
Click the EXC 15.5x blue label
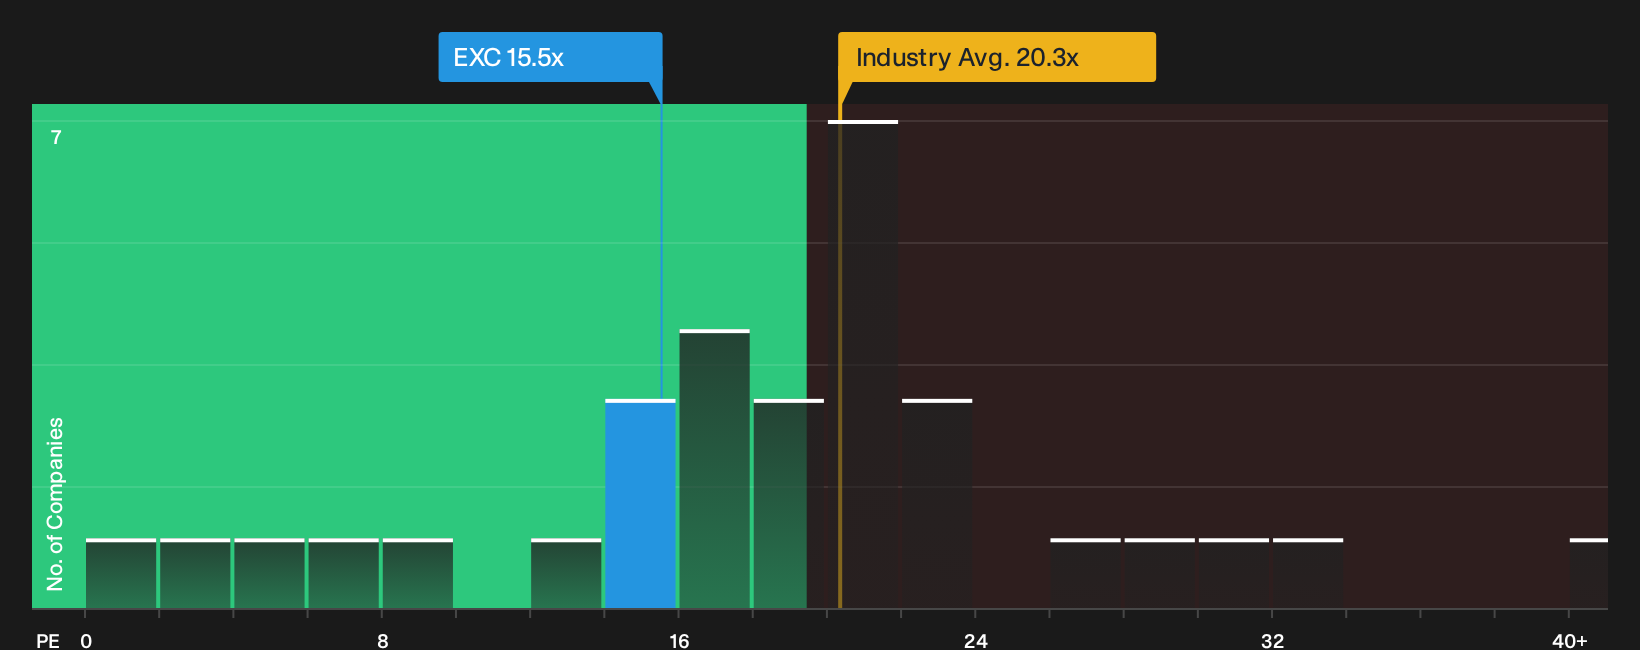550,57
